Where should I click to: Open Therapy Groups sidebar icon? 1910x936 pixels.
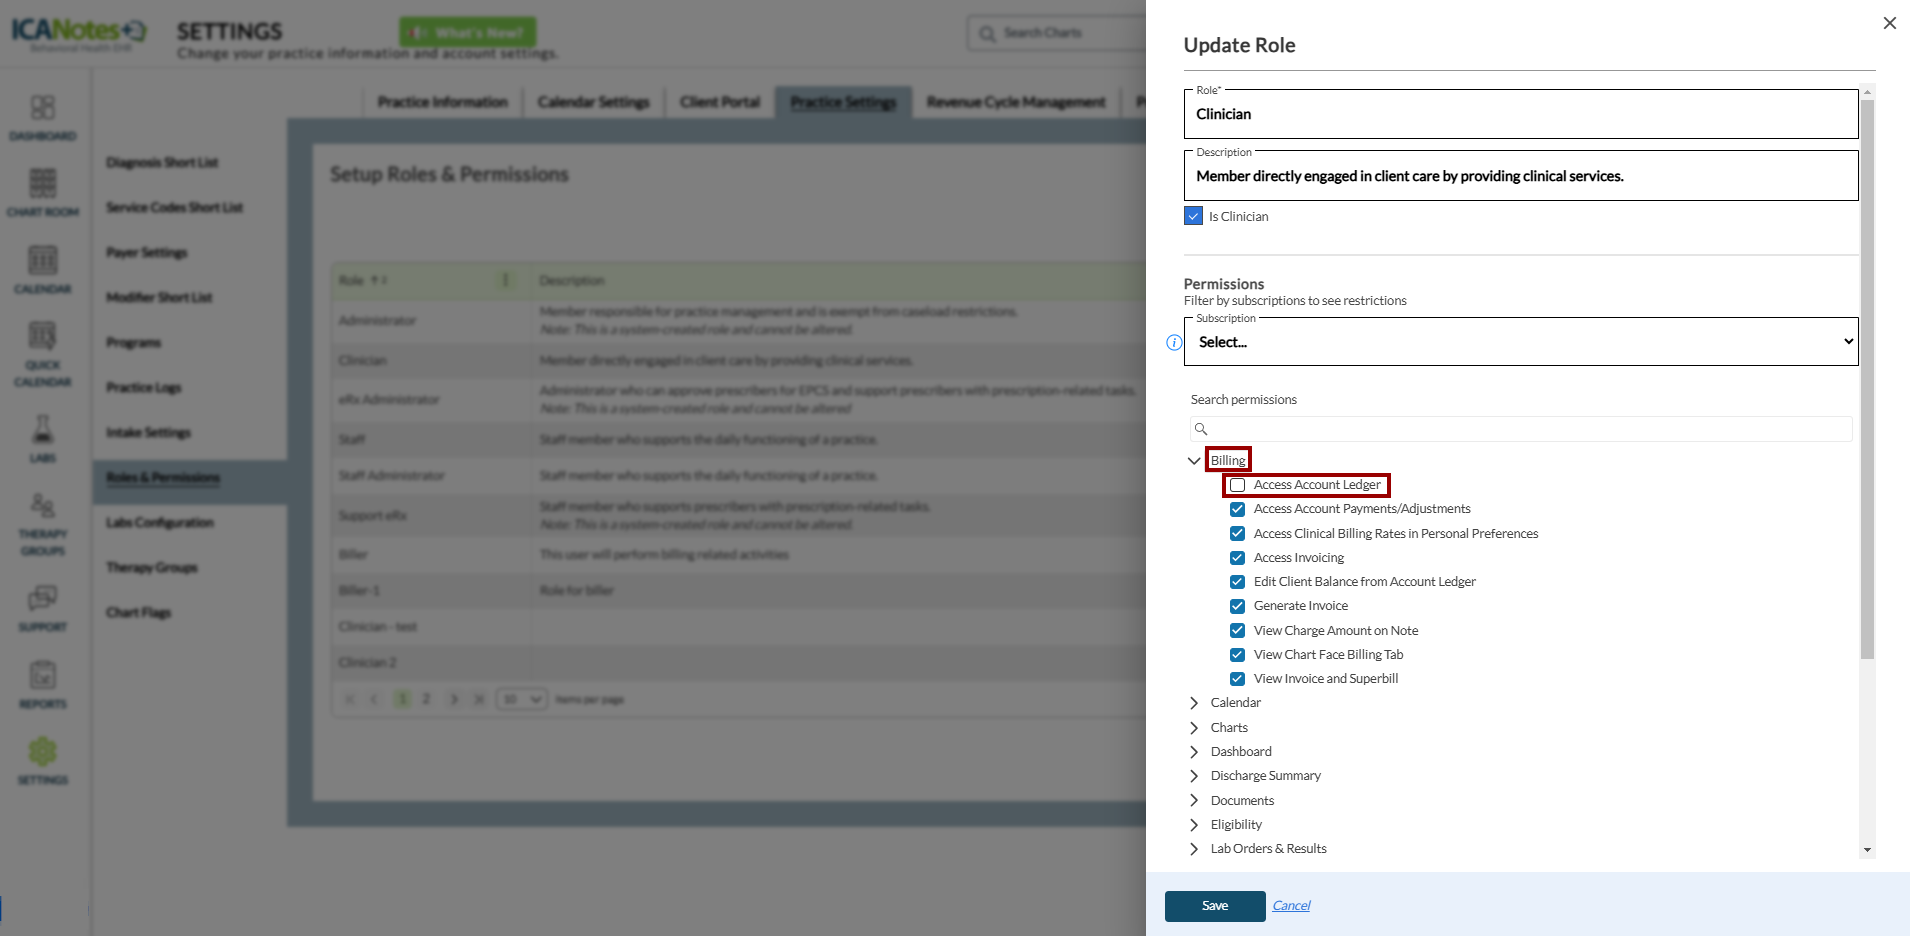42,507
